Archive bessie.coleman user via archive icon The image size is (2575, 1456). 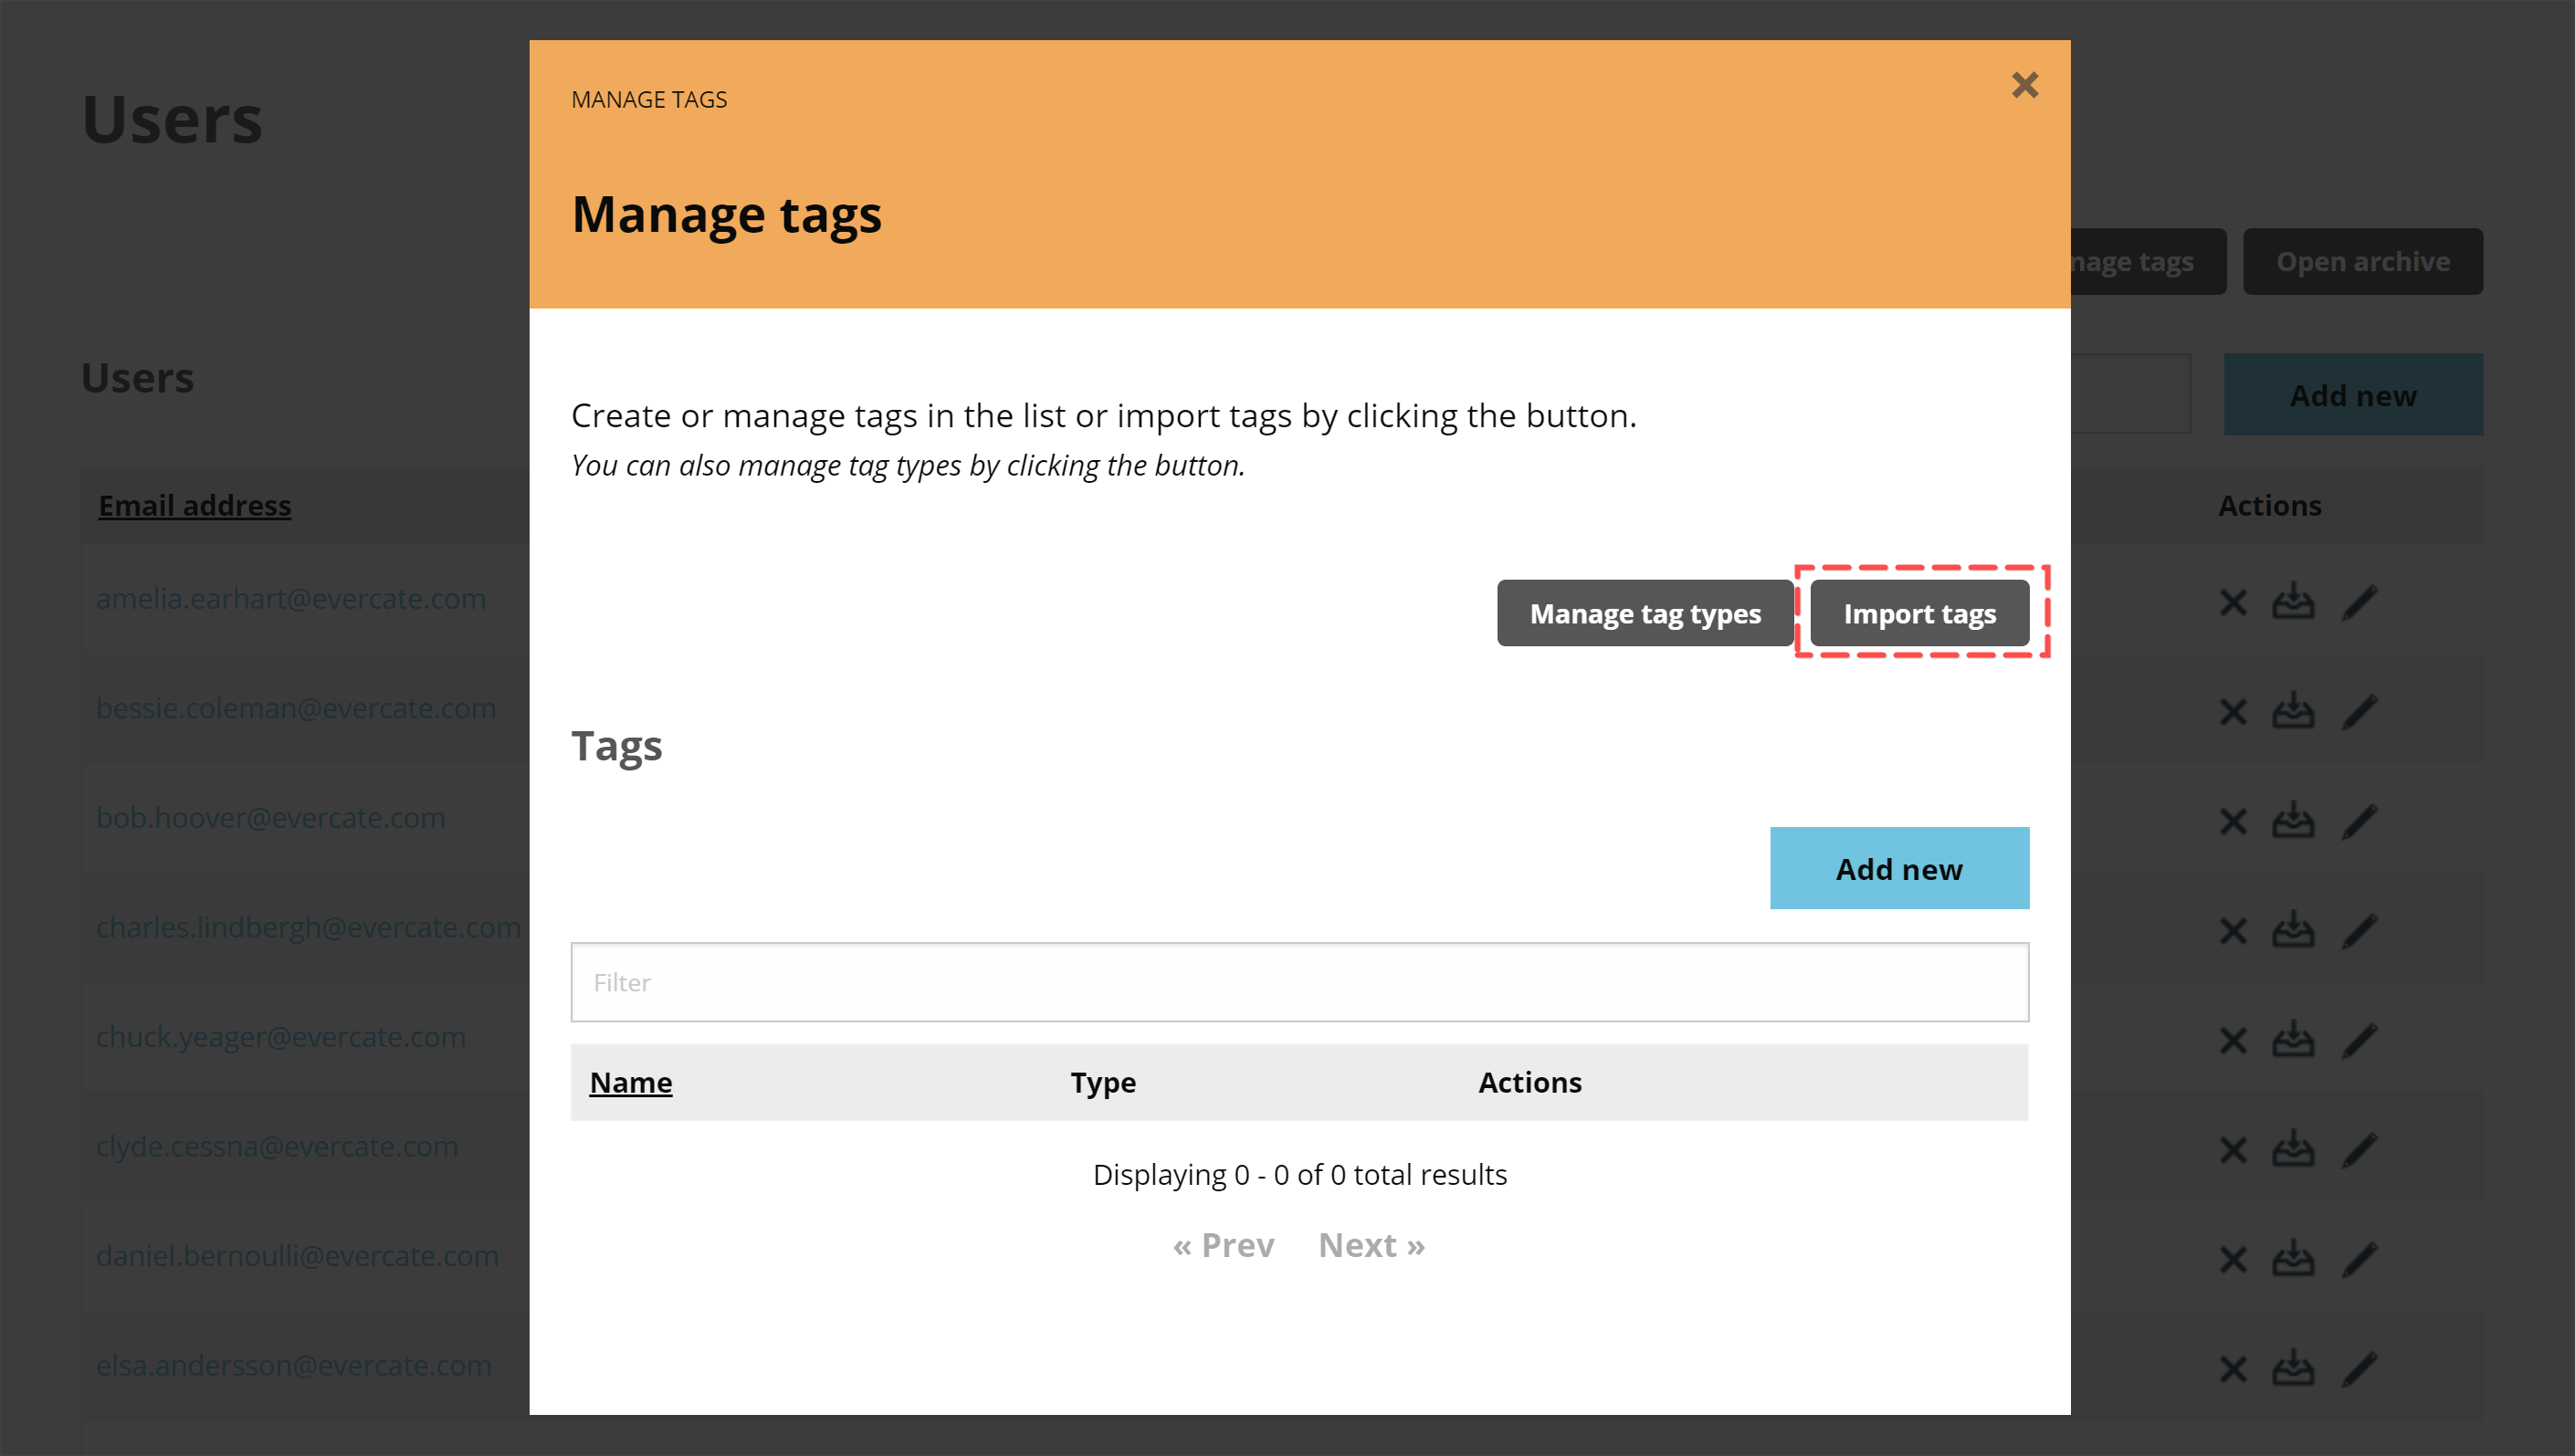tap(2293, 711)
